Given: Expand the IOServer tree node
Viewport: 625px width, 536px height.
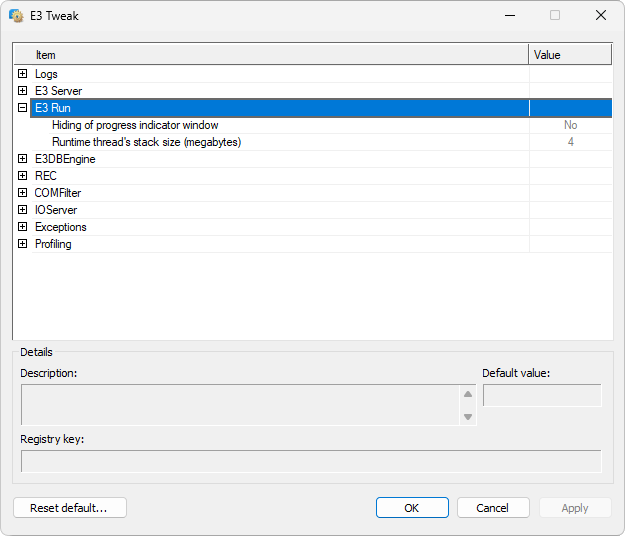Looking at the screenshot, I should point(22,210).
